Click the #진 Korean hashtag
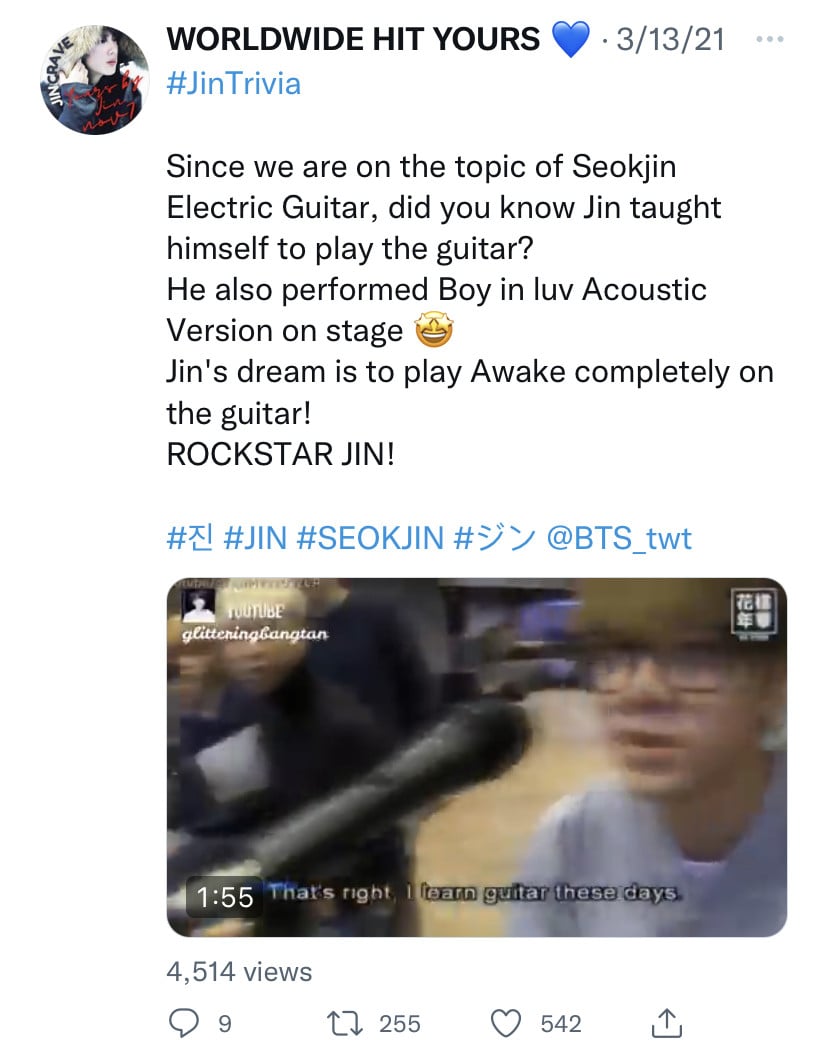 point(189,538)
